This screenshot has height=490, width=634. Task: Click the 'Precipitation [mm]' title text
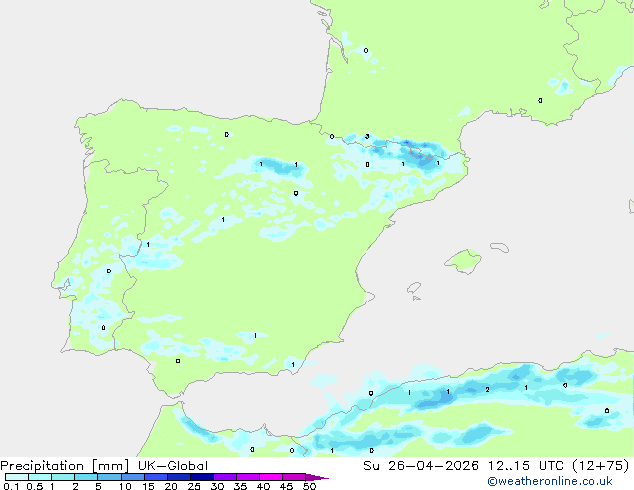tap(64, 466)
